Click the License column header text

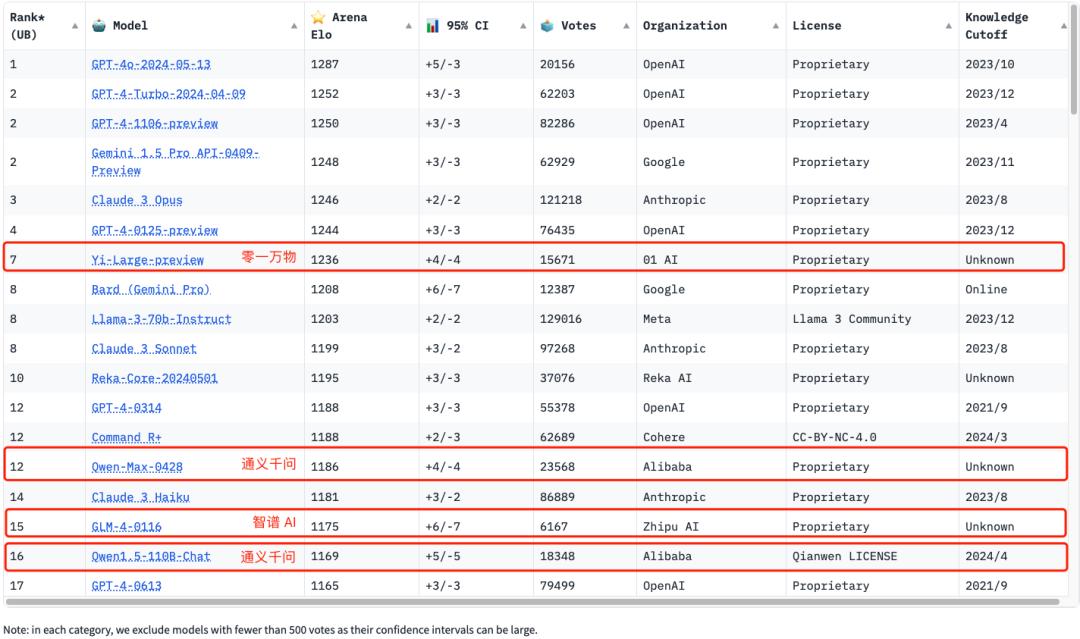click(816, 25)
